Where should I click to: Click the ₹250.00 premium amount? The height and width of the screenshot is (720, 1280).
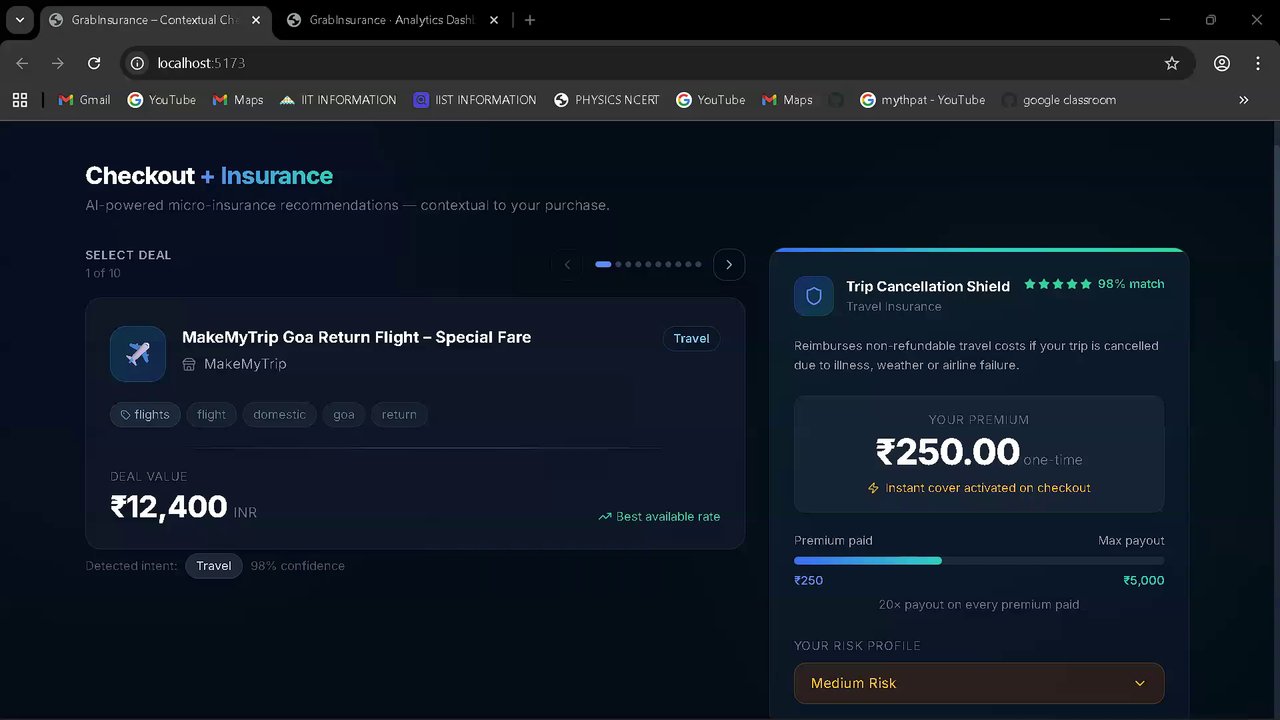click(948, 453)
